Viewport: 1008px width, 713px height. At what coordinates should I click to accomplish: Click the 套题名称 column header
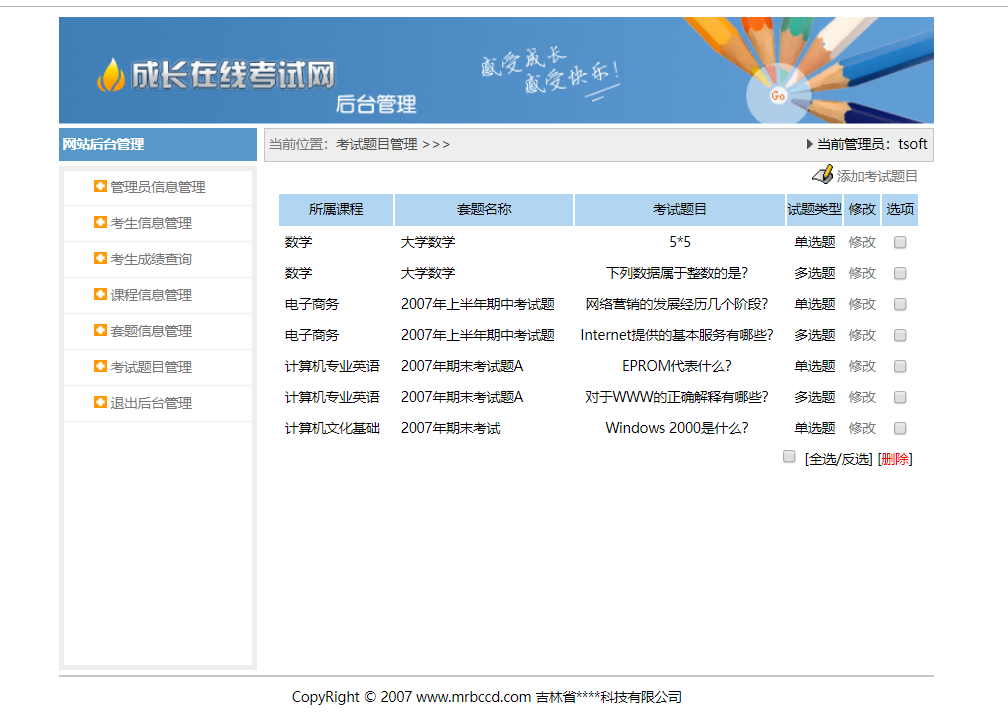click(x=483, y=210)
